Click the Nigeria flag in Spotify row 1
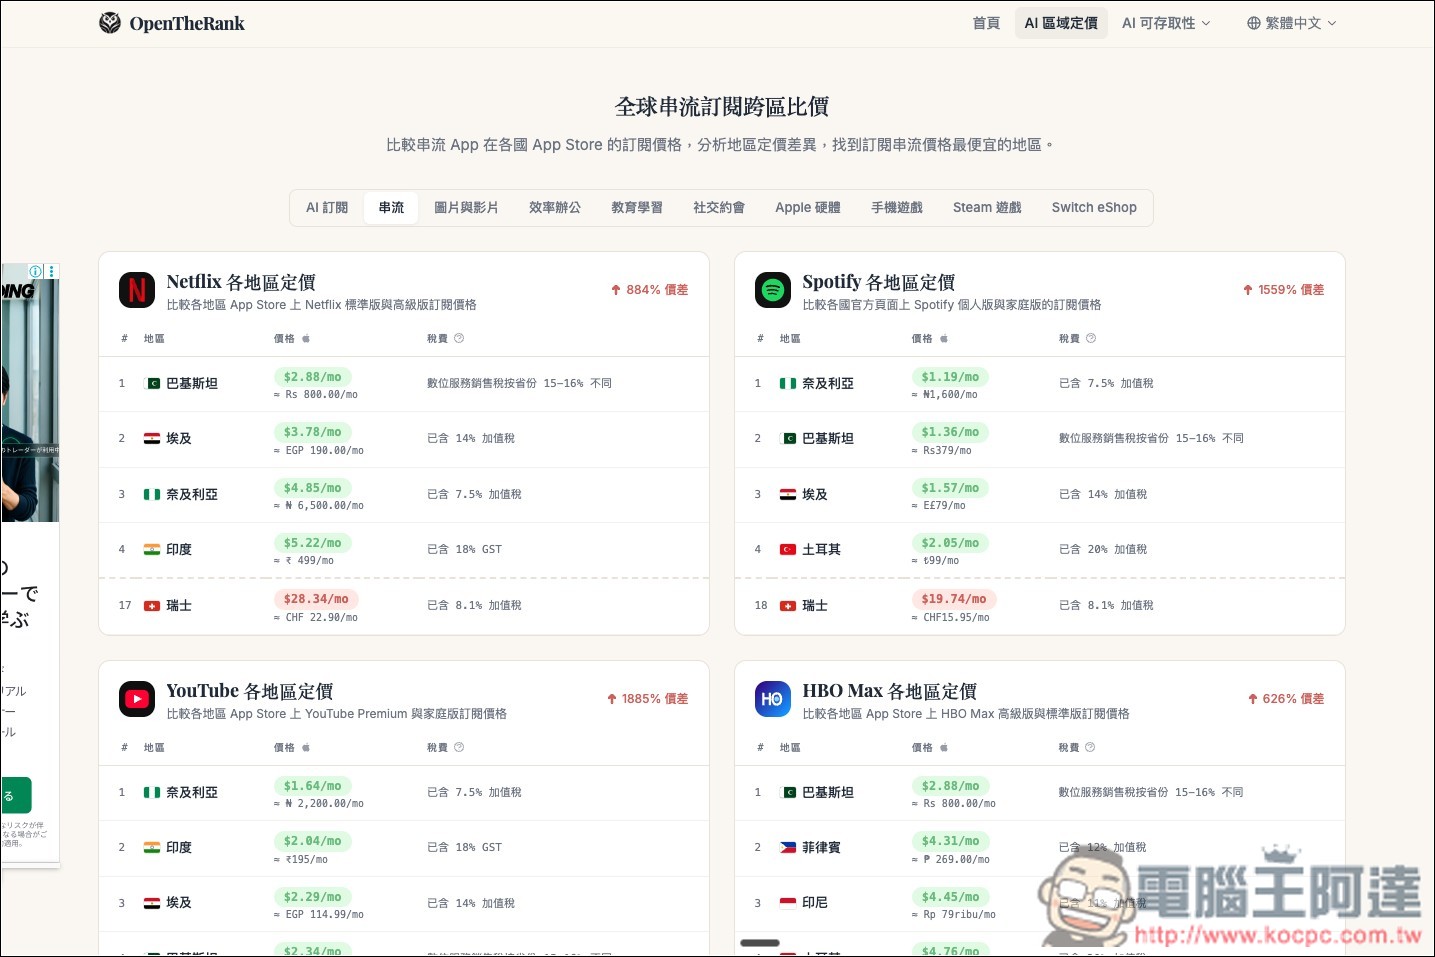The width and height of the screenshot is (1435, 957). [x=788, y=383]
